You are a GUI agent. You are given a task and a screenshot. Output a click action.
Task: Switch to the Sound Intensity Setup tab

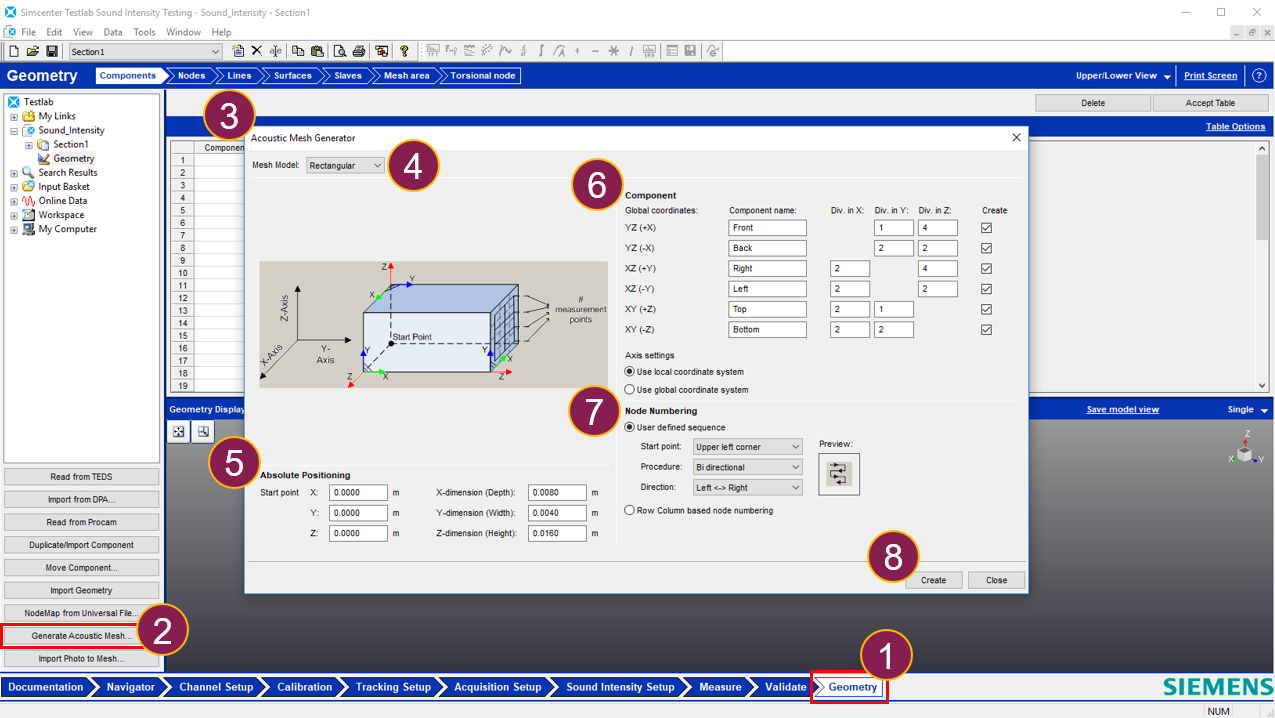tap(620, 687)
